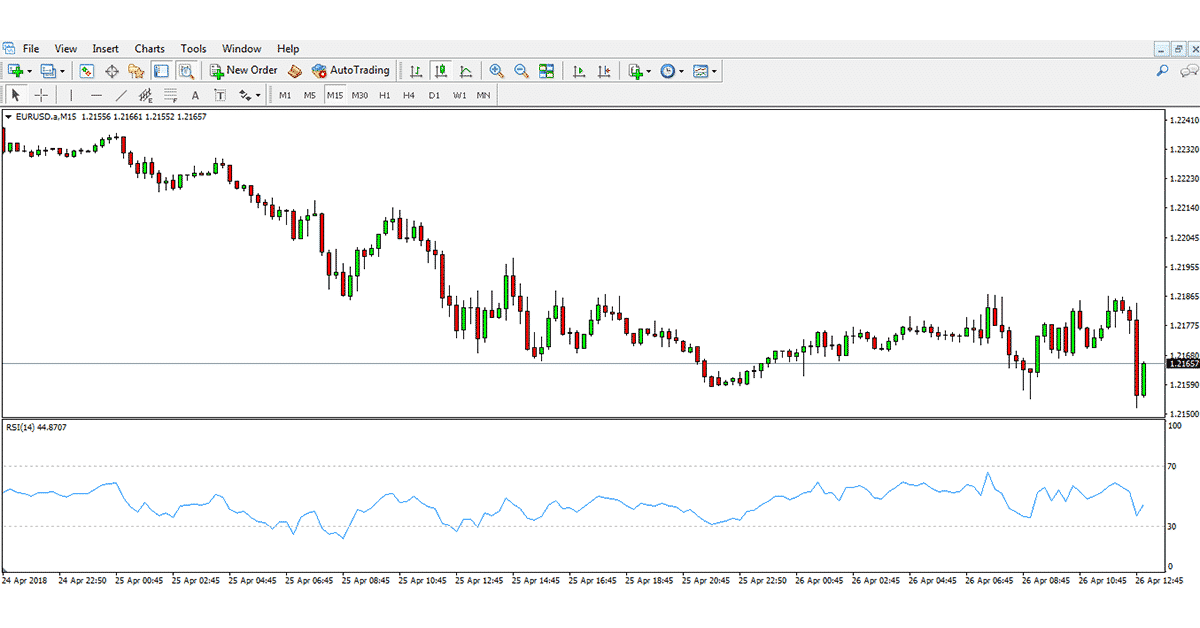Expand the new chart dropdown arrow

coord(30,71)
